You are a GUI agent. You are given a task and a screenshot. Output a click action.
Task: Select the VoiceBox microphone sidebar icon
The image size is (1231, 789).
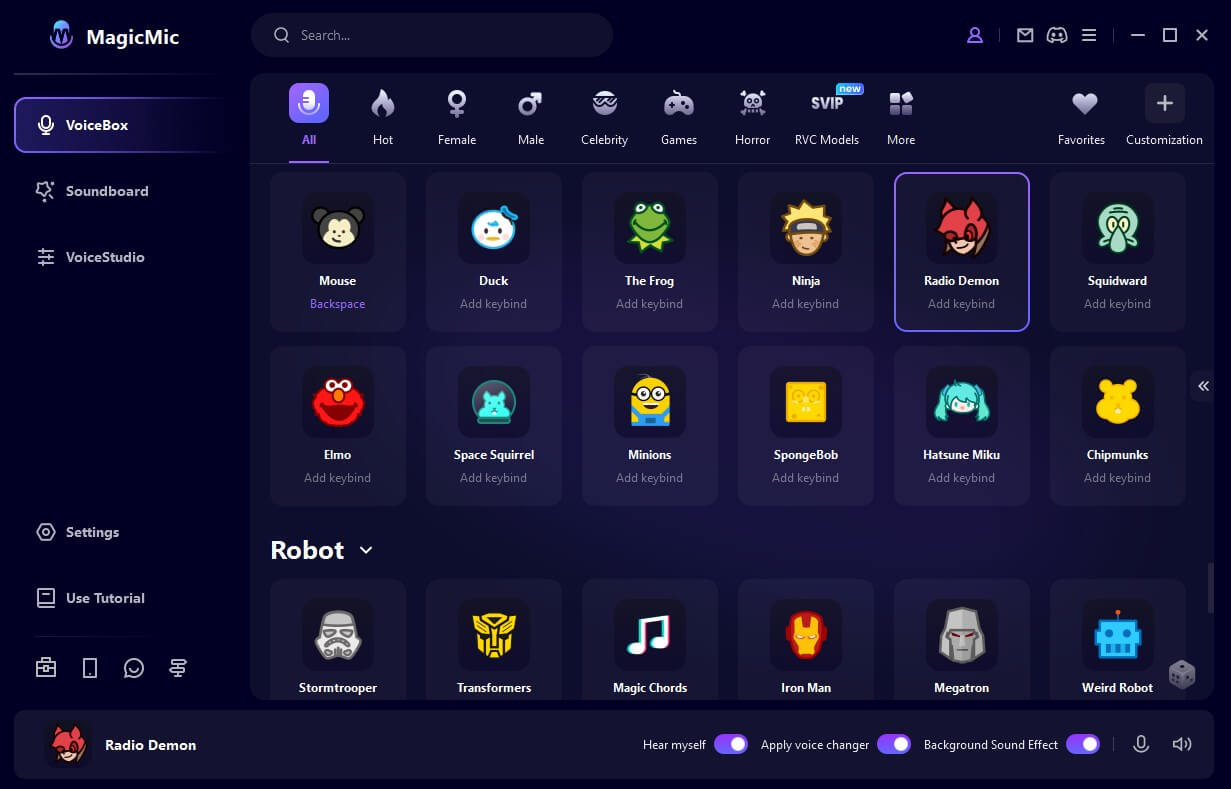coord(46,124)
